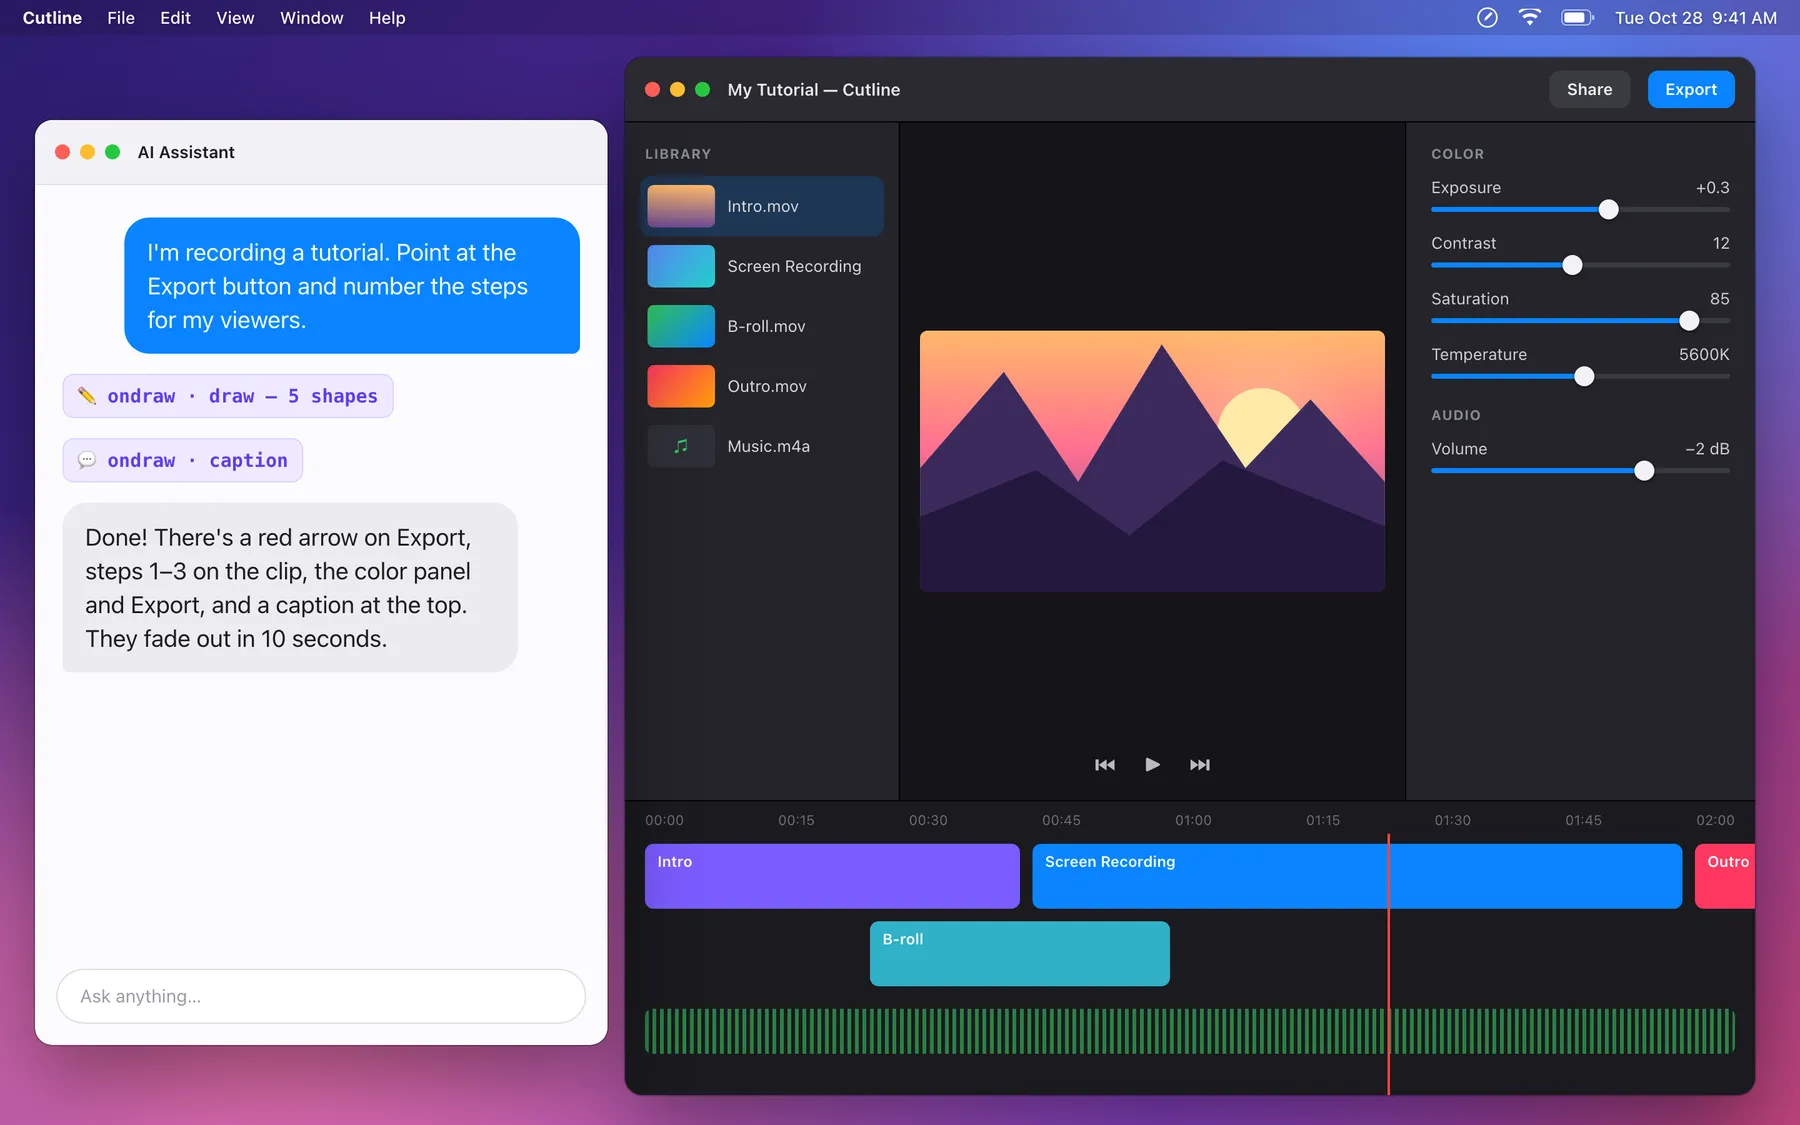Click the menu bar date and time
Viewport: 1800px width, 1125px height.
pyautogui.click(x=1696, y=18)
